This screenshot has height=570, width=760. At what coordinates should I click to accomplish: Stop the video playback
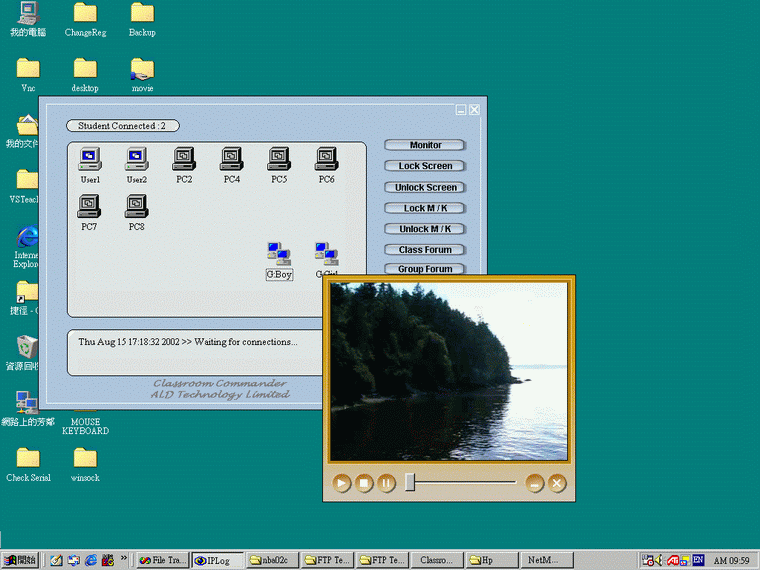coord(365,483)
